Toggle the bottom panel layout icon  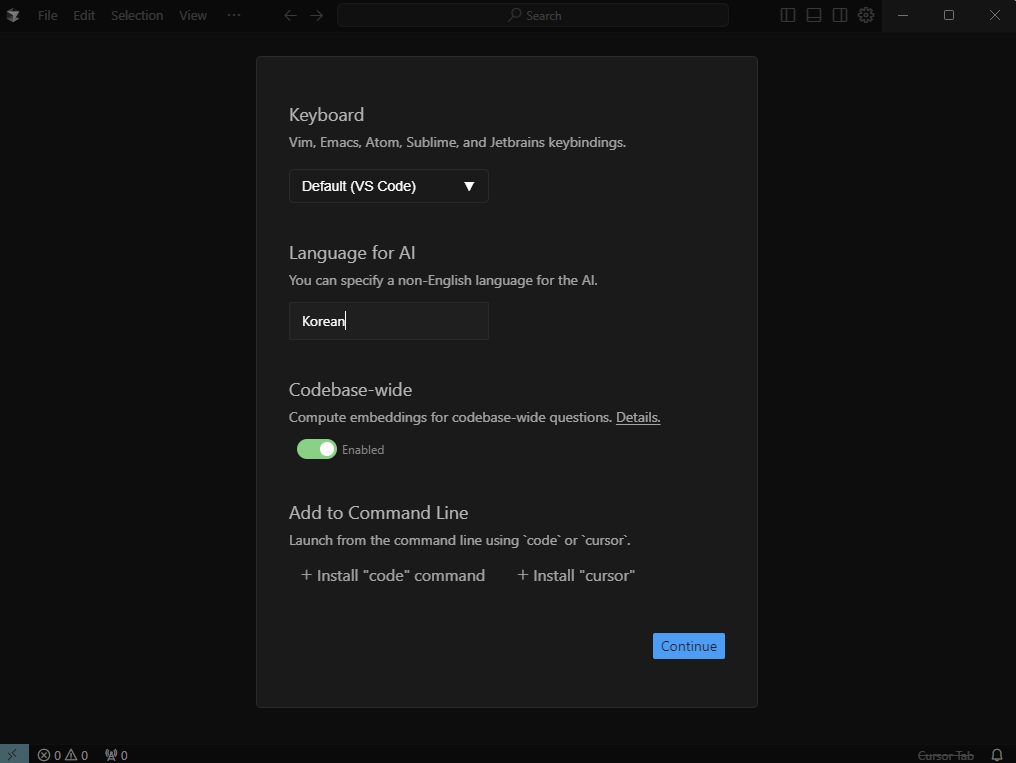pos(814,16)
